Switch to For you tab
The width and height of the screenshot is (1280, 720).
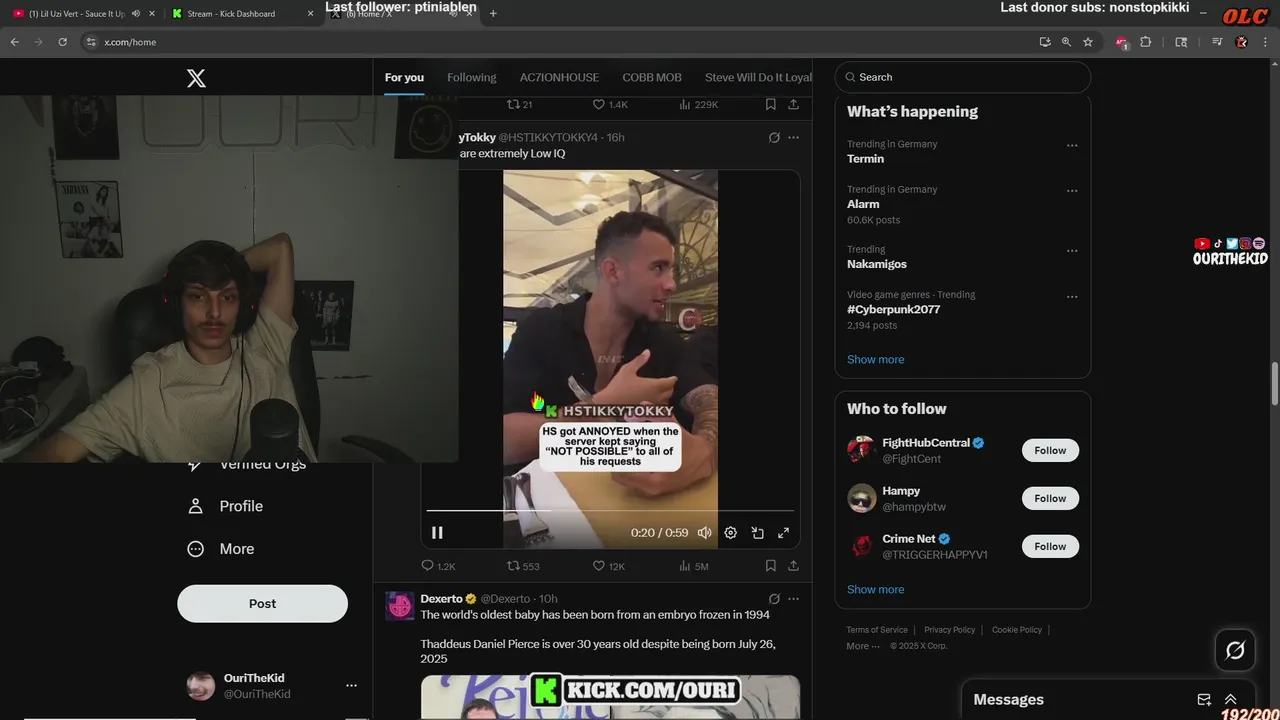404,77
